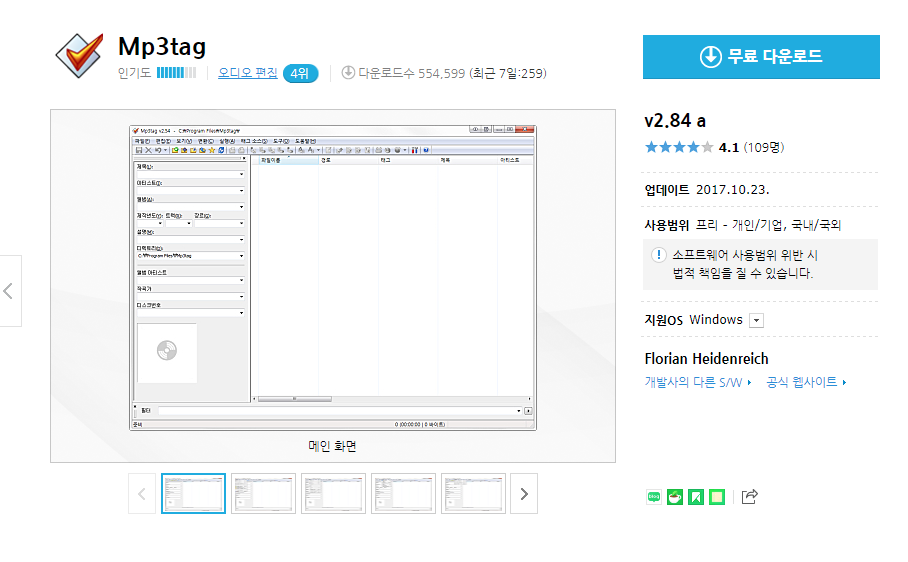Select the fourth screenshot thumbnail

[404, 494]
